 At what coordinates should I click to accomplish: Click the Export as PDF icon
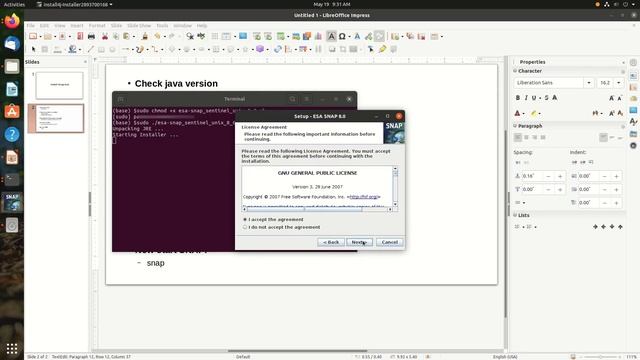tap(80, 36)
